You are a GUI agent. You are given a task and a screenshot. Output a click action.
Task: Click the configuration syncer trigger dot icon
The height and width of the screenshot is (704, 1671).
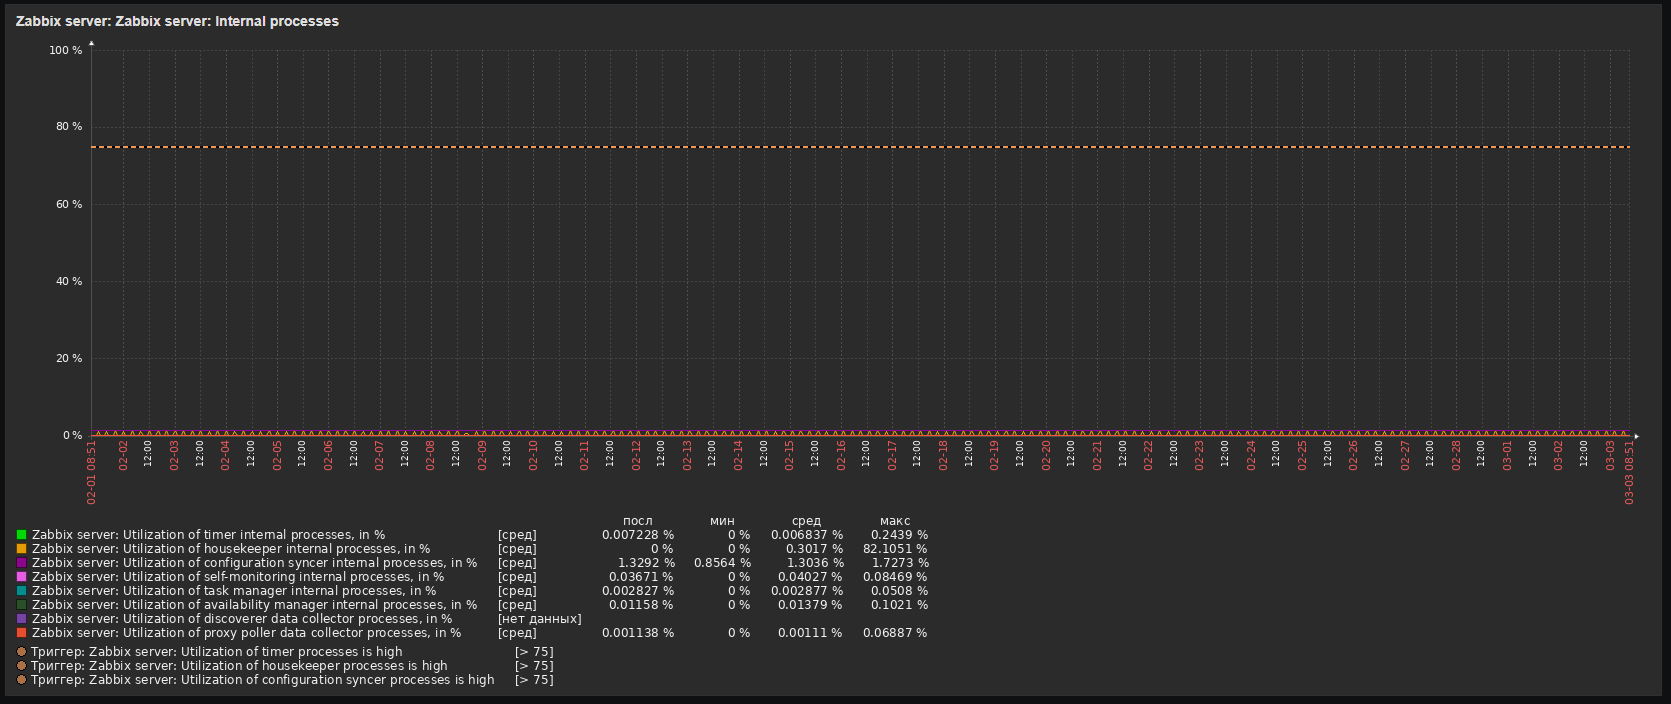tap(21, 680)
